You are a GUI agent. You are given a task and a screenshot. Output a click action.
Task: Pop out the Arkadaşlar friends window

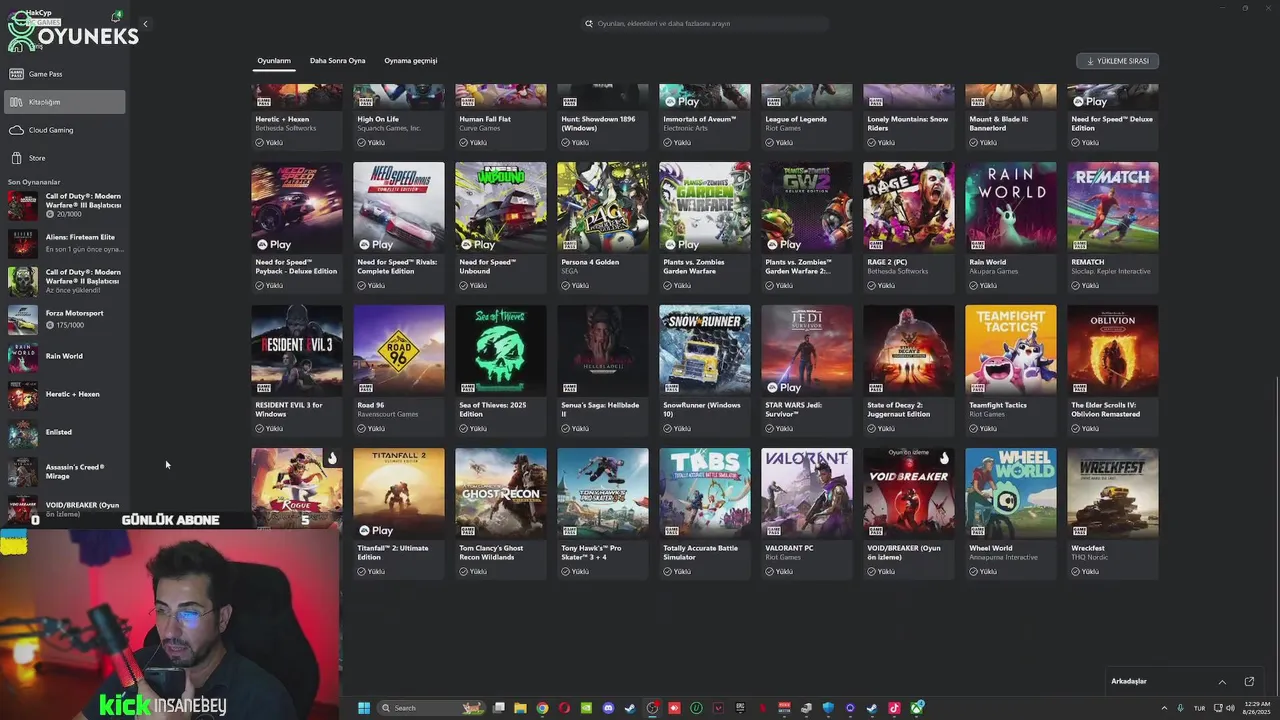pyautogui.click(x=1249, y=682)
